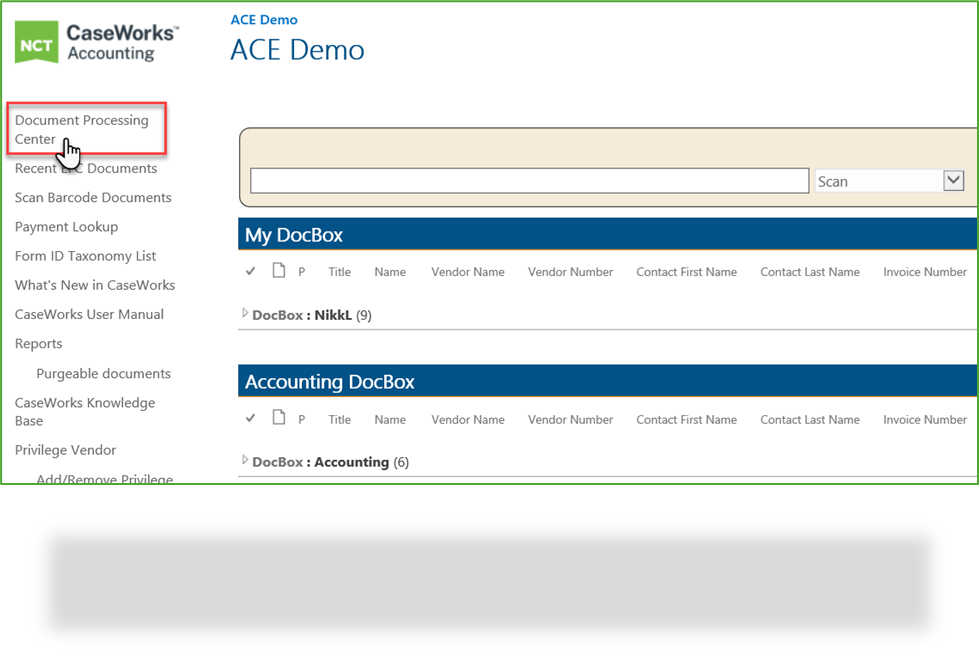Click the document type icon in My DocBox header
Viewport: 979px width, 654px height.
tap(277, 269)
